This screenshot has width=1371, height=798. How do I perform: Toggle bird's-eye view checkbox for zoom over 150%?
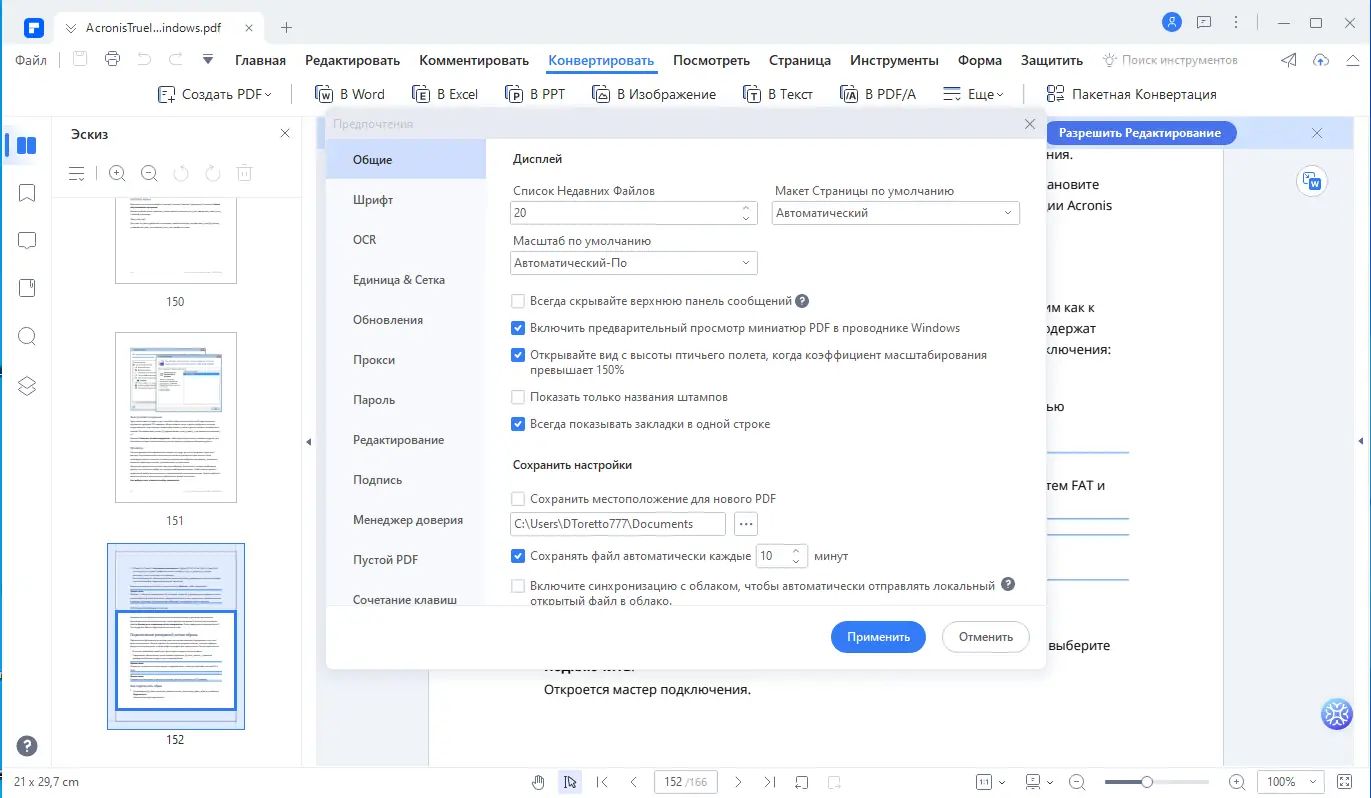pos(518,355)
